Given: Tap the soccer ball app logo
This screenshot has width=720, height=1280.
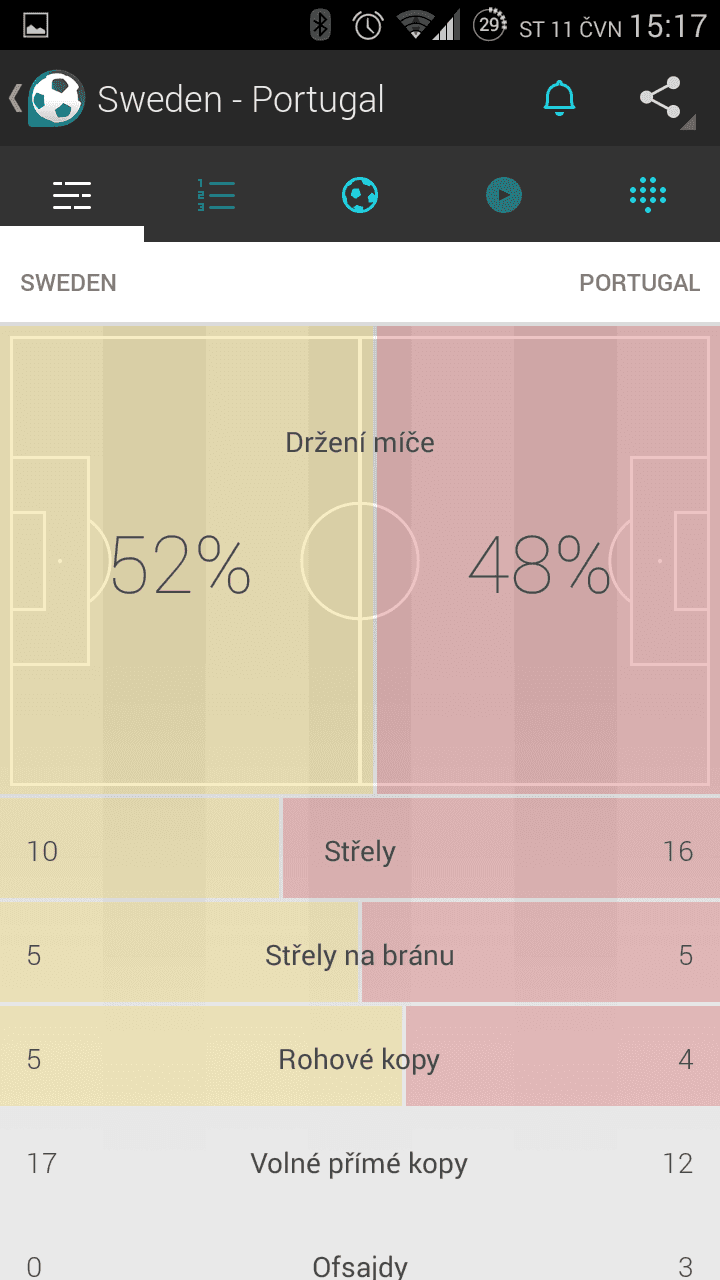Looking at the screenshot, I should (x=56, y=98).
